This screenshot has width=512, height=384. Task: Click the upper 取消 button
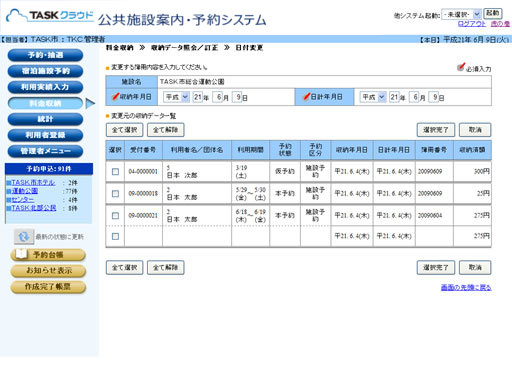475,130
